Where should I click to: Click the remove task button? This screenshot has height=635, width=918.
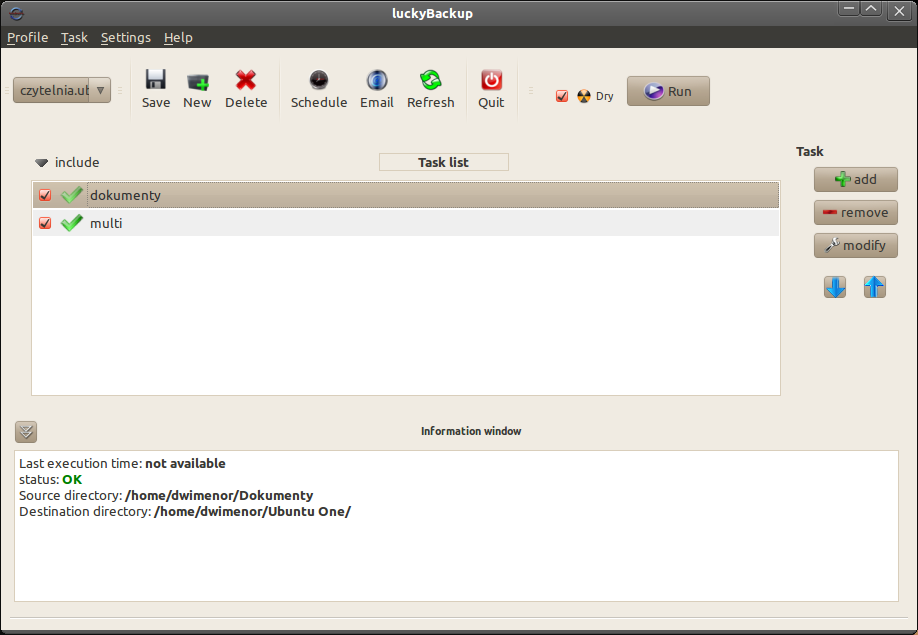coord(855,212)
